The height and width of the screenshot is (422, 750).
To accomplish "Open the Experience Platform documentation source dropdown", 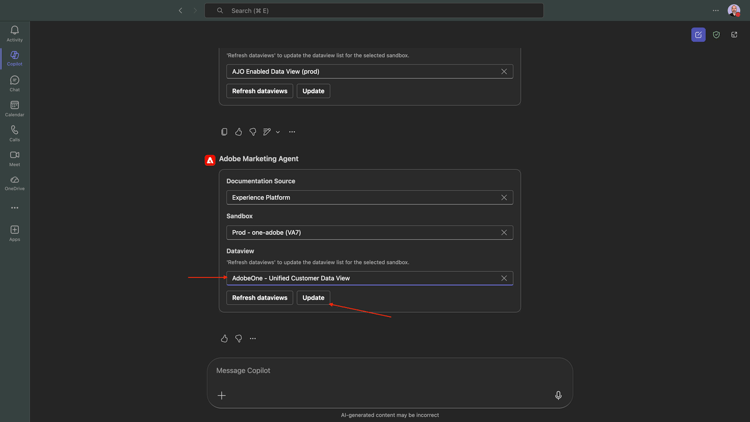I will (x=370, y=197).
